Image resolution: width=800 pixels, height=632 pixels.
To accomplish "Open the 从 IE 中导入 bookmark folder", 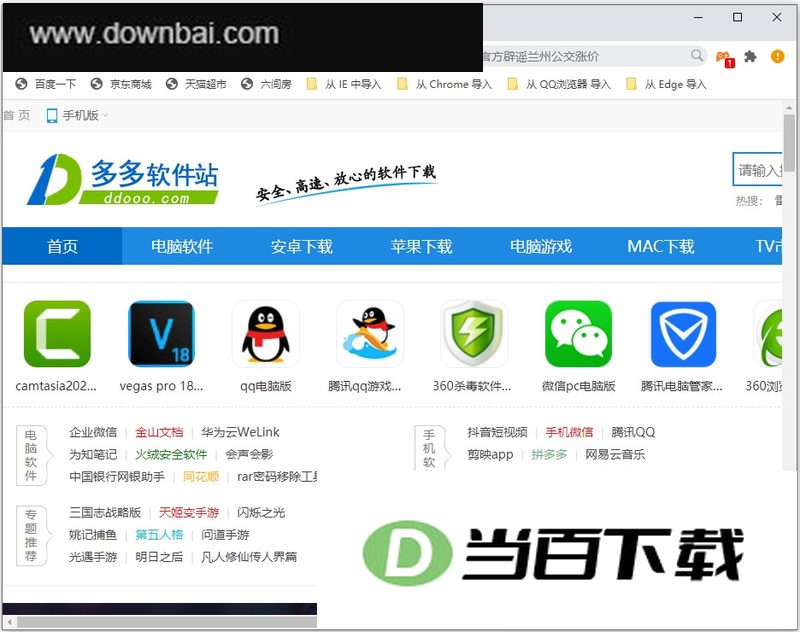I will point(344,84).
